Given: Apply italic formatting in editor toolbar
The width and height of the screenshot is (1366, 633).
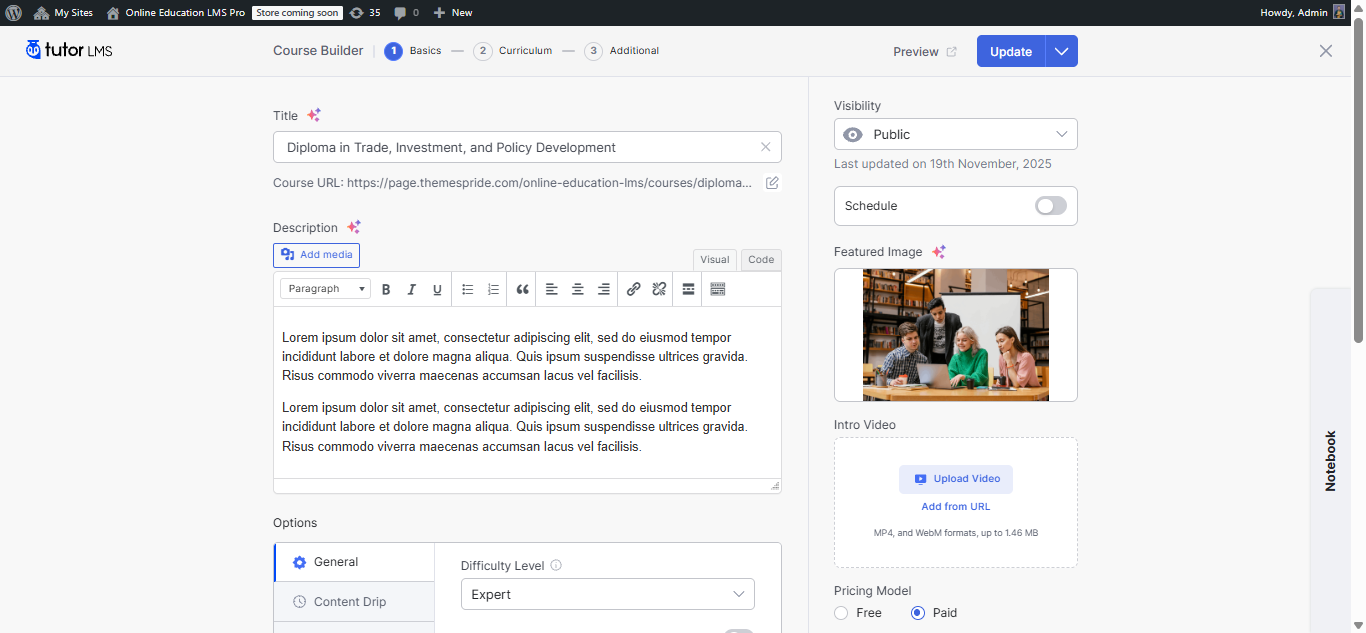Looking at the screenshot, I should [x=411, y=289].
